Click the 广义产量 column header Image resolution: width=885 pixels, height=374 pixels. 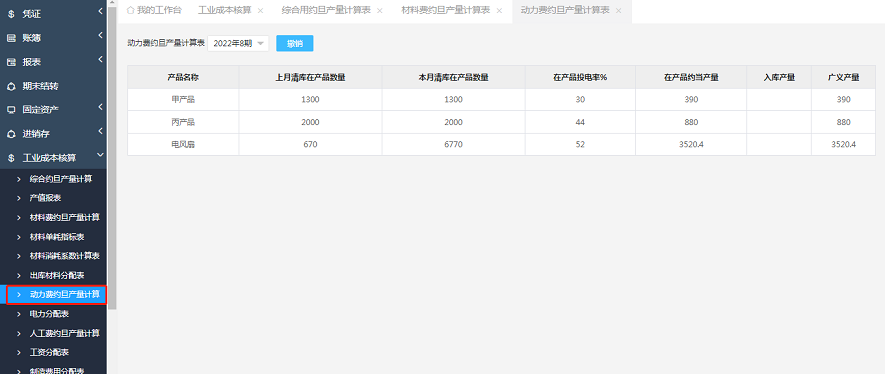844,77
